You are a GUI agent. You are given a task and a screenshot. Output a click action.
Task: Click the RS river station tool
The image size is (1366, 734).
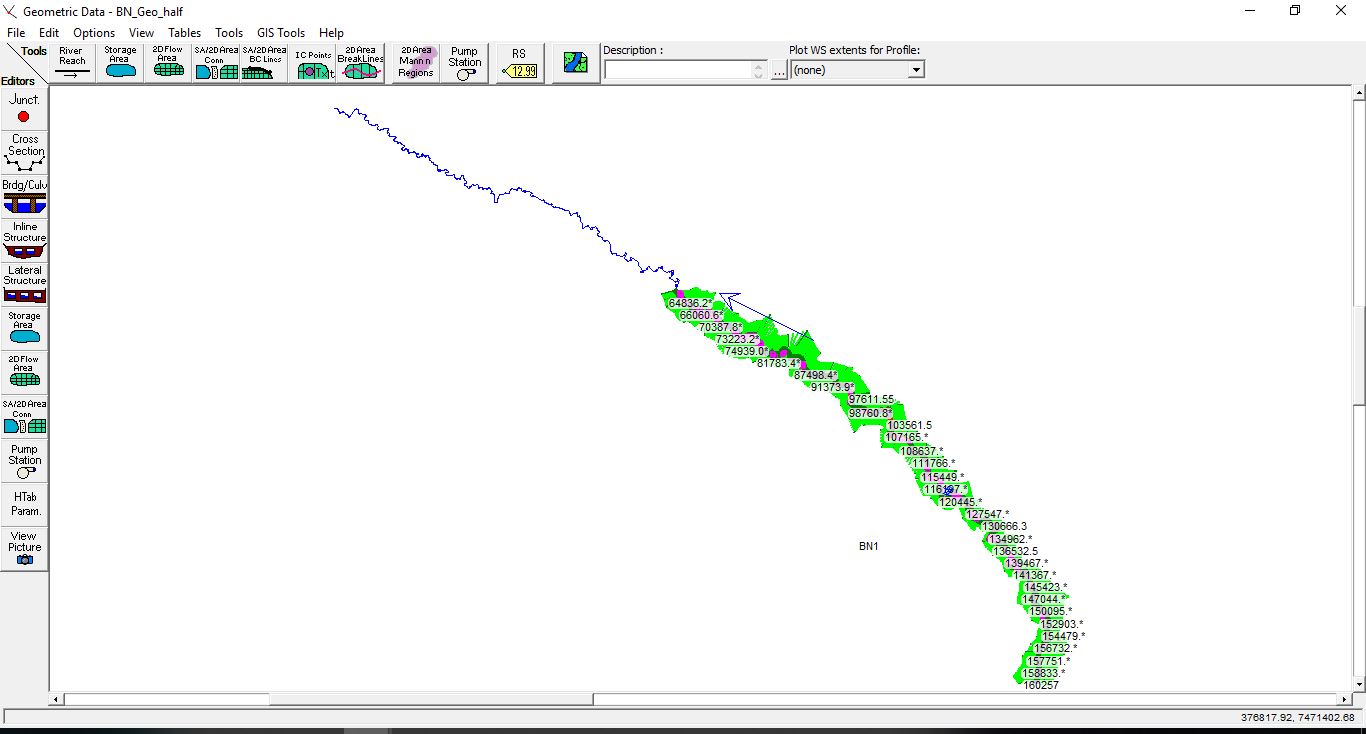tap(519, 62)
